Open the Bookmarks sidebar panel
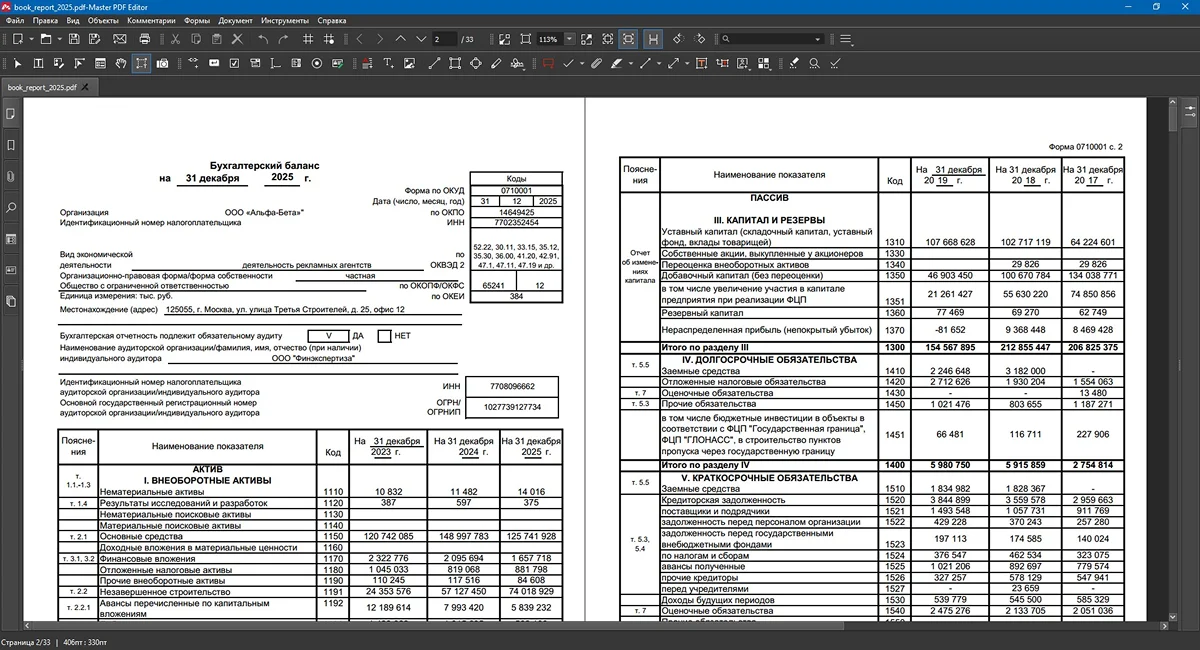Screen dimensions: 1200x650 11,145
